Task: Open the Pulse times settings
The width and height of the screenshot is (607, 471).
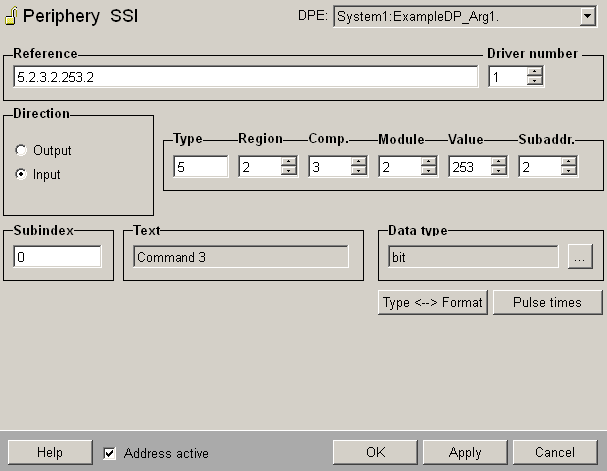Action: pos(547,303)
